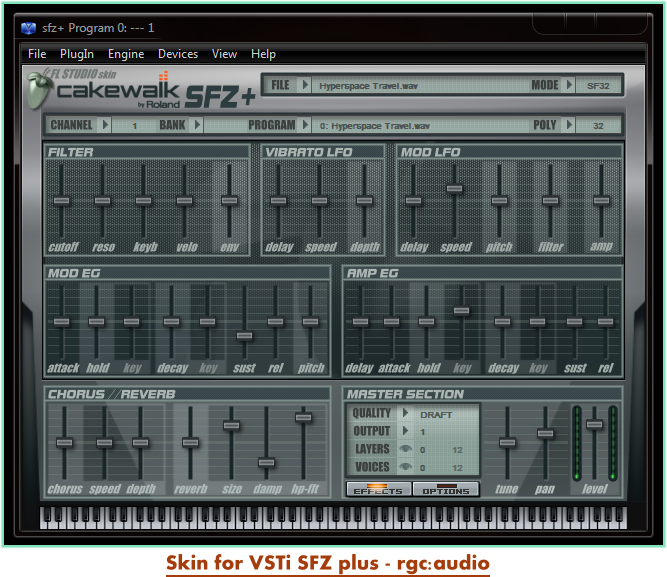Open the Engine menu
667x577 pixels.
[x=126, y=54]
